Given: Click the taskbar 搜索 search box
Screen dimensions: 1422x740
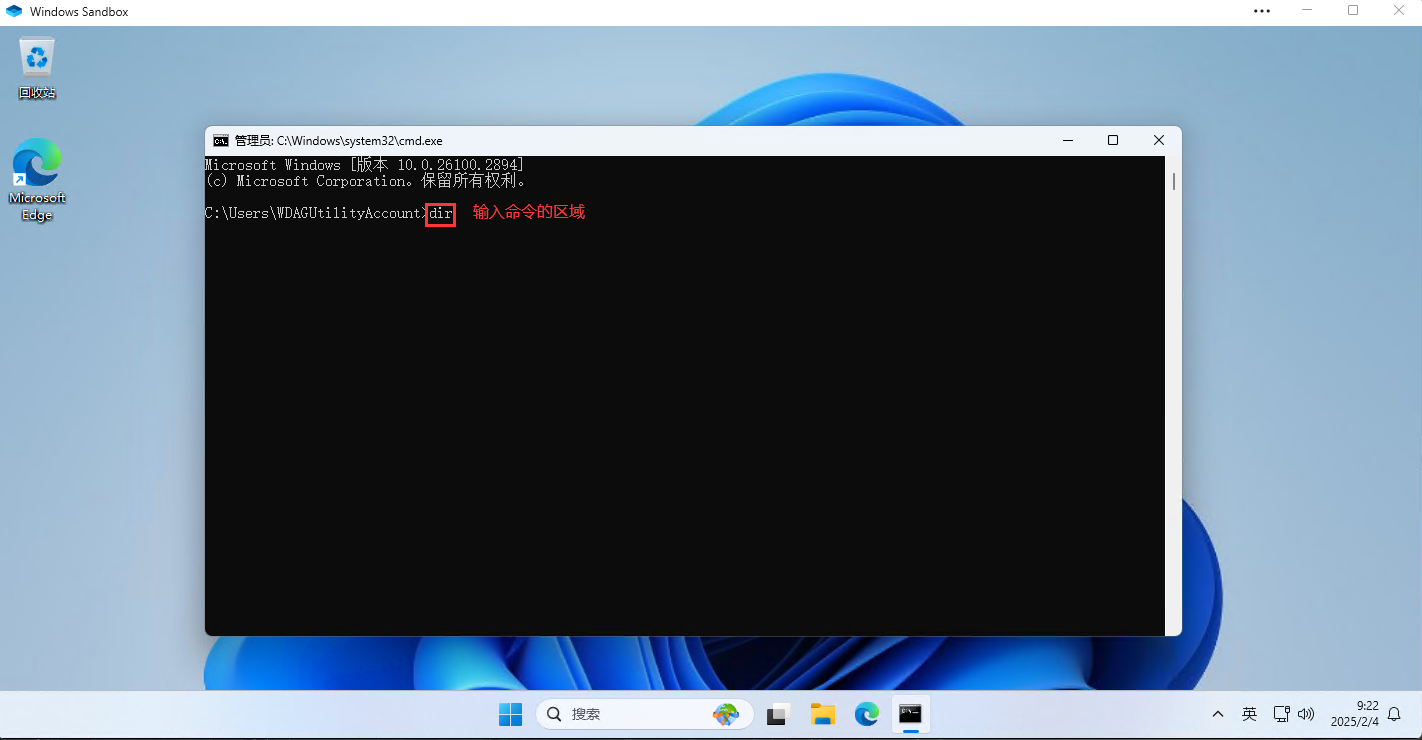Looking at the screenshot, I should 630,714.
